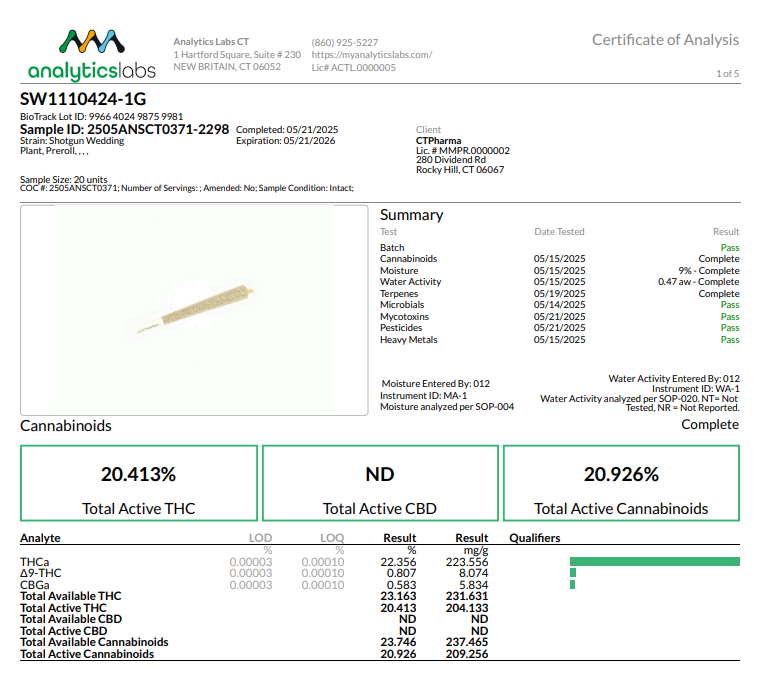The height and width of the screenshot is (683, 761).
Task: Click the SW1110424-1G sample heading
Action: click(83, 99)
